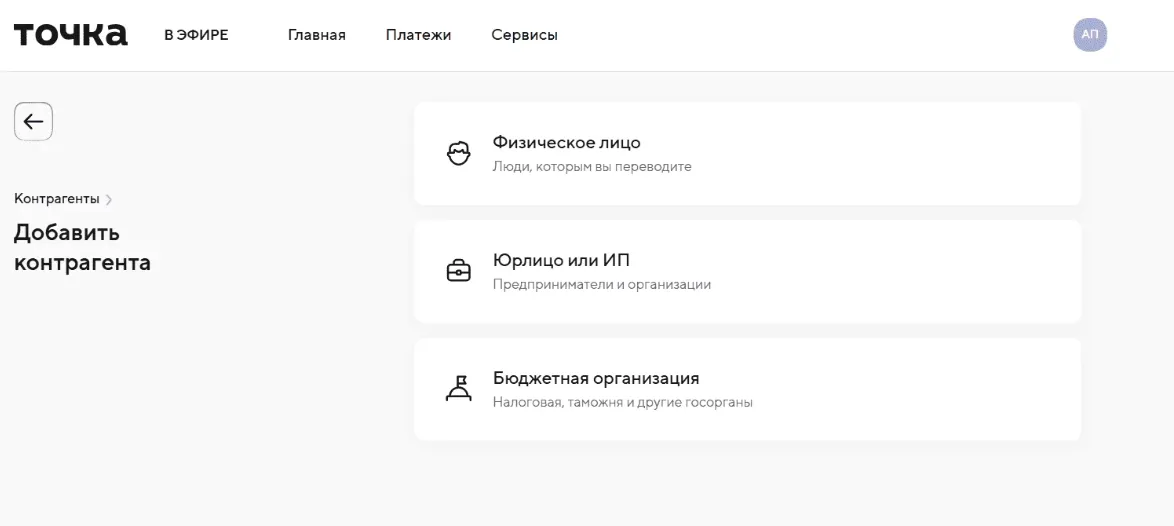Click the briefcase icon for Юрлицо или ИП

[x=458, y=271]
